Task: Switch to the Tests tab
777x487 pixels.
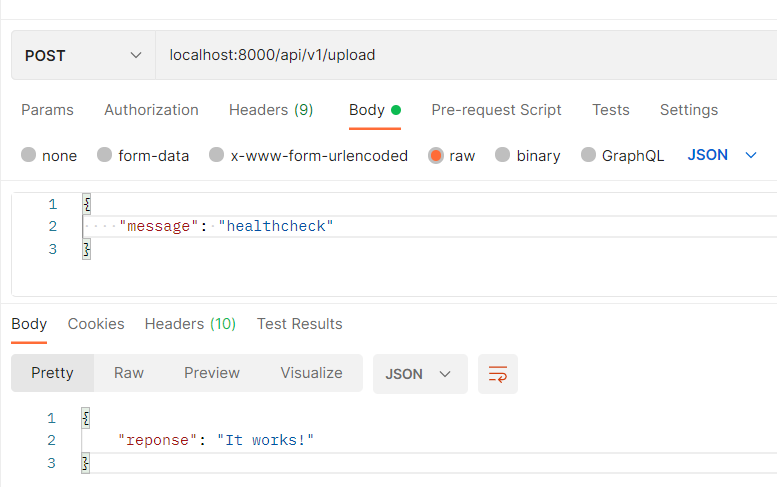Action: click(610, 109)
